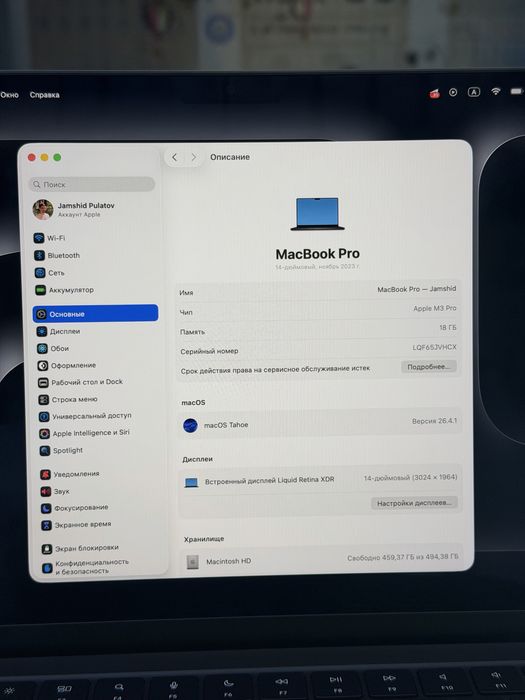Click the red icon in the menu bar
The height and width of the screenshot is (700, 525).
pyautogui.click(x=434, y=93)
